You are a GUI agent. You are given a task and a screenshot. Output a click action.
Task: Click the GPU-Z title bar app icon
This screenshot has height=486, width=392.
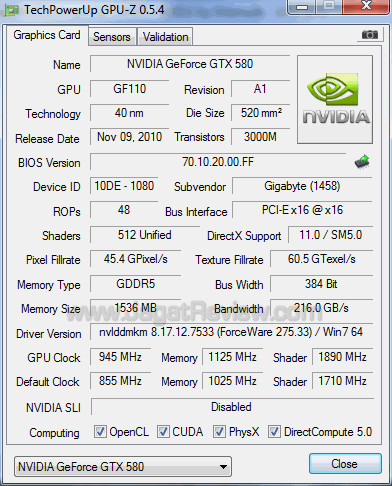point(12,10)
